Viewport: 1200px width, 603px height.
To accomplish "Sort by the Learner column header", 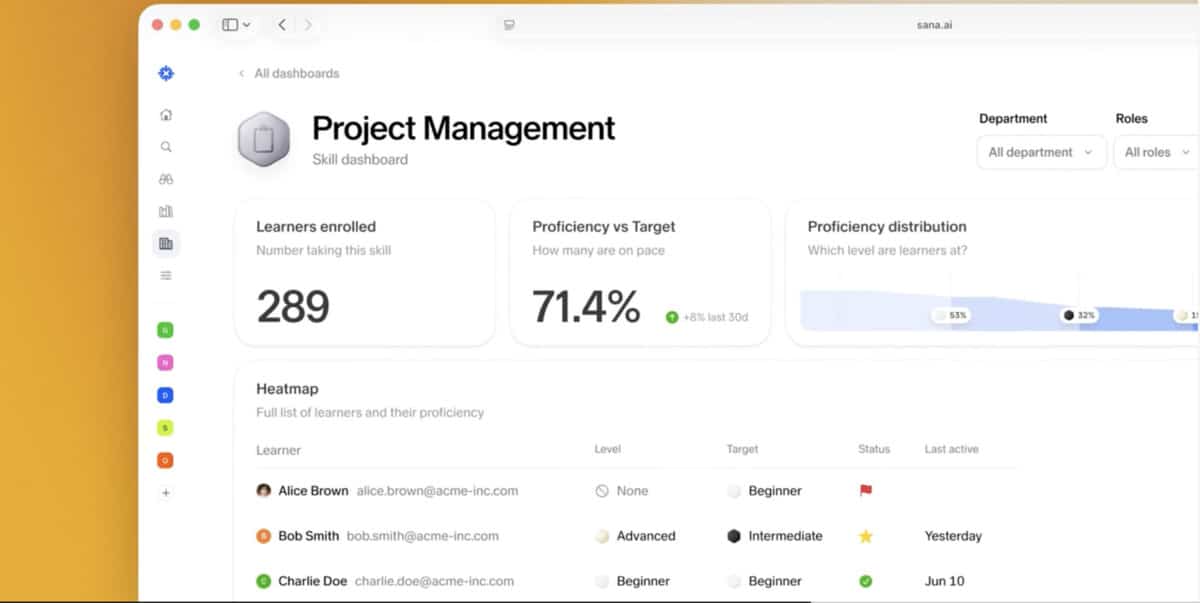I will [x=278, y=450].
